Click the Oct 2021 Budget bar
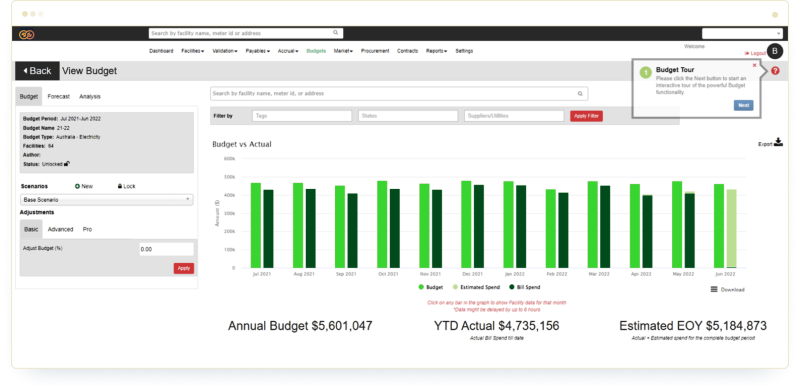This screenshot has width=800, height=392. tap(382, 224)
